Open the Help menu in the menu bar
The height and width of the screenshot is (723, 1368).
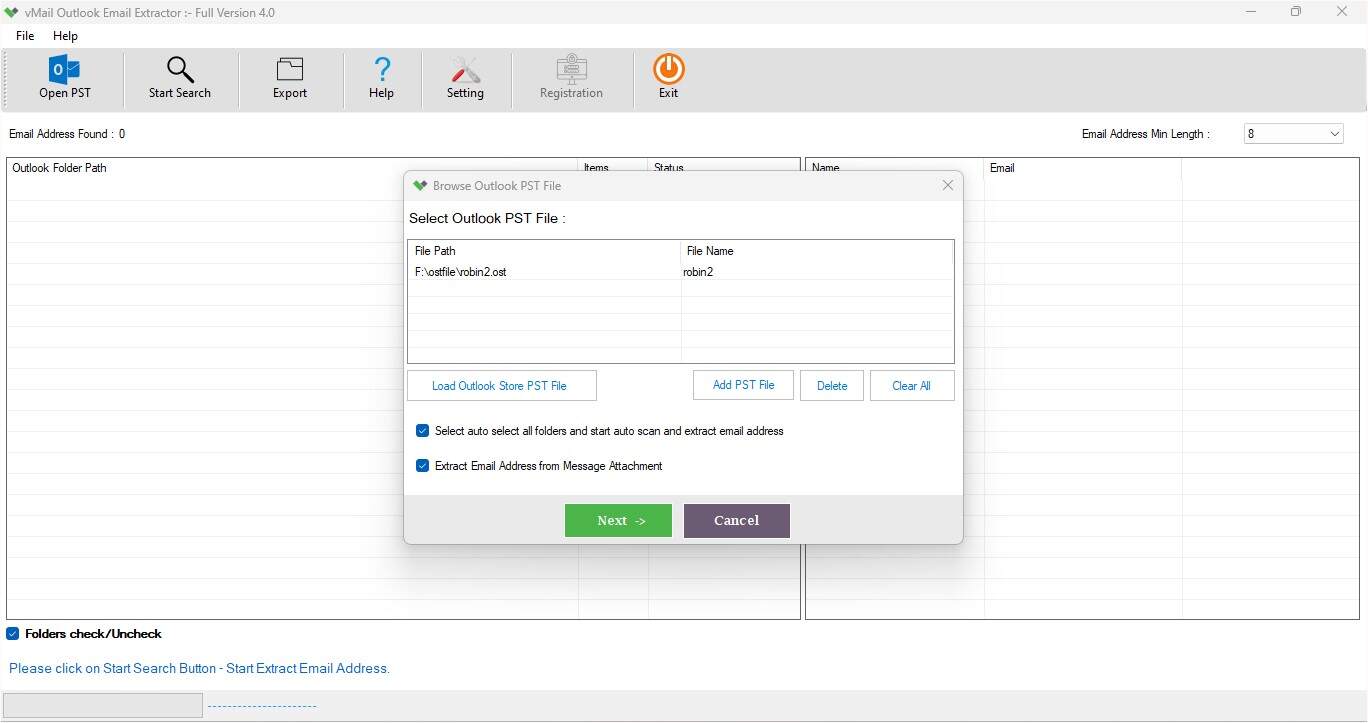pyautogui.click(x=65, y=36)
